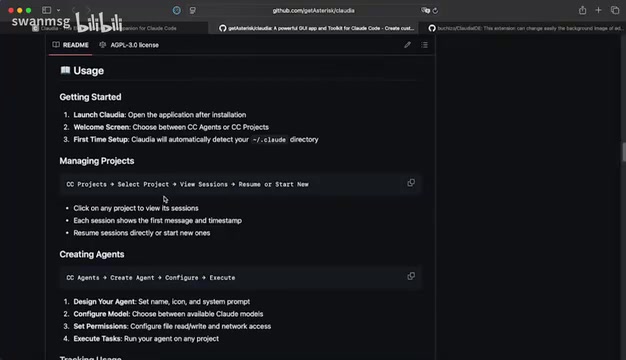Image resolution: width=626 pixels, height=360 pixels.
Task: Click the Configure Model list item
Action: (x=168, y=314)
